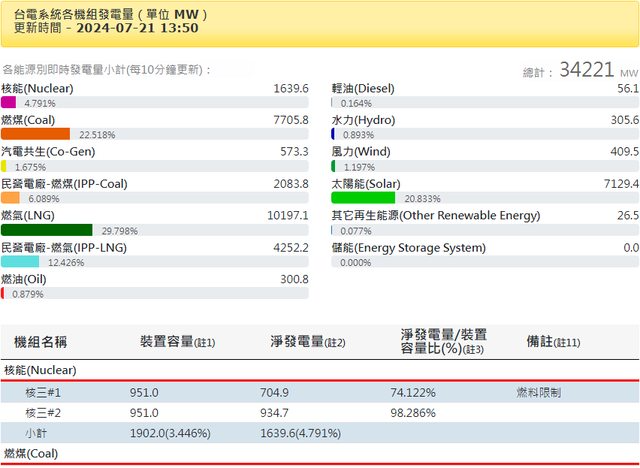The height and width of the screenshot is (468, 640).
Task: Click the orange Coal generation bar
Action: (35, 134)
